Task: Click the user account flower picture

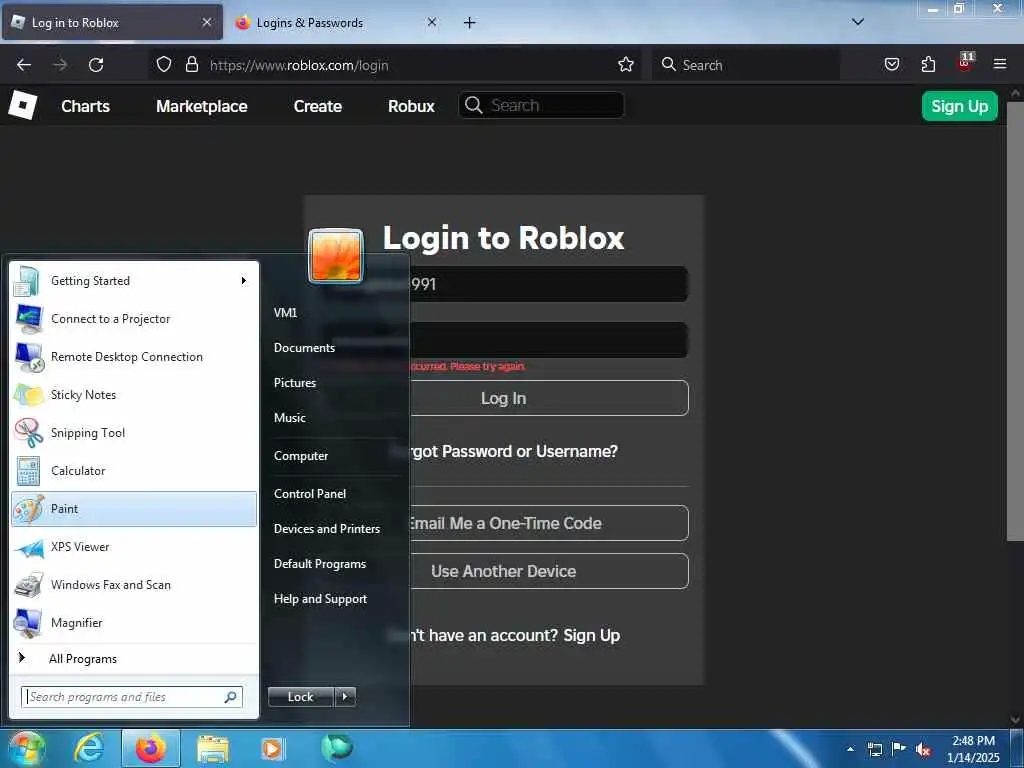Action: click(x=336, y=255)
